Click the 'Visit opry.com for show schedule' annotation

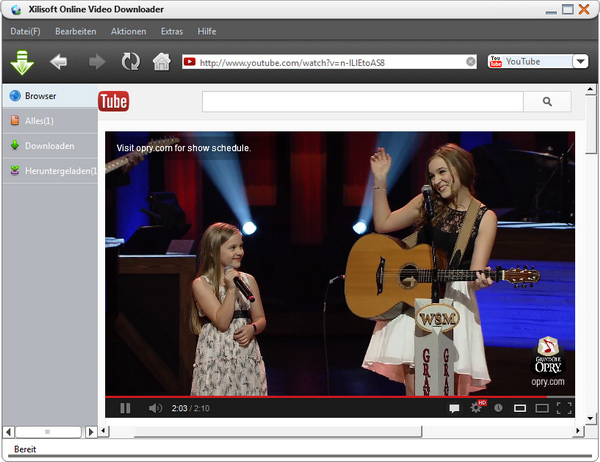pyautogui.click(x=184, y=148)
